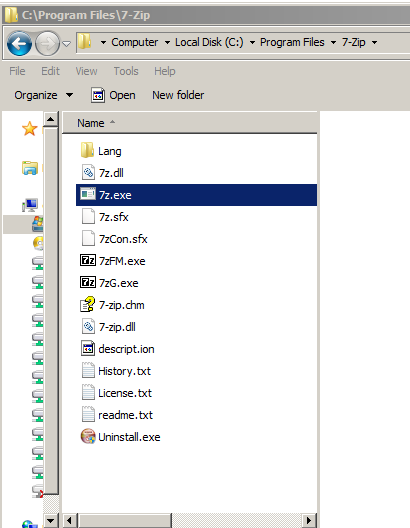Expand the arrow before 7-Zip breadcrumb

point(333,42)
